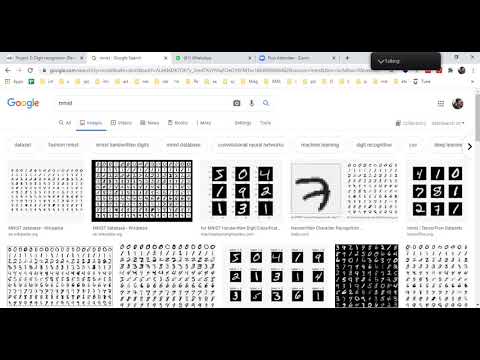Switch to the Post Attendee - Zoom tab
Viewport: 480px width, 360px height.
pos(297,58)
